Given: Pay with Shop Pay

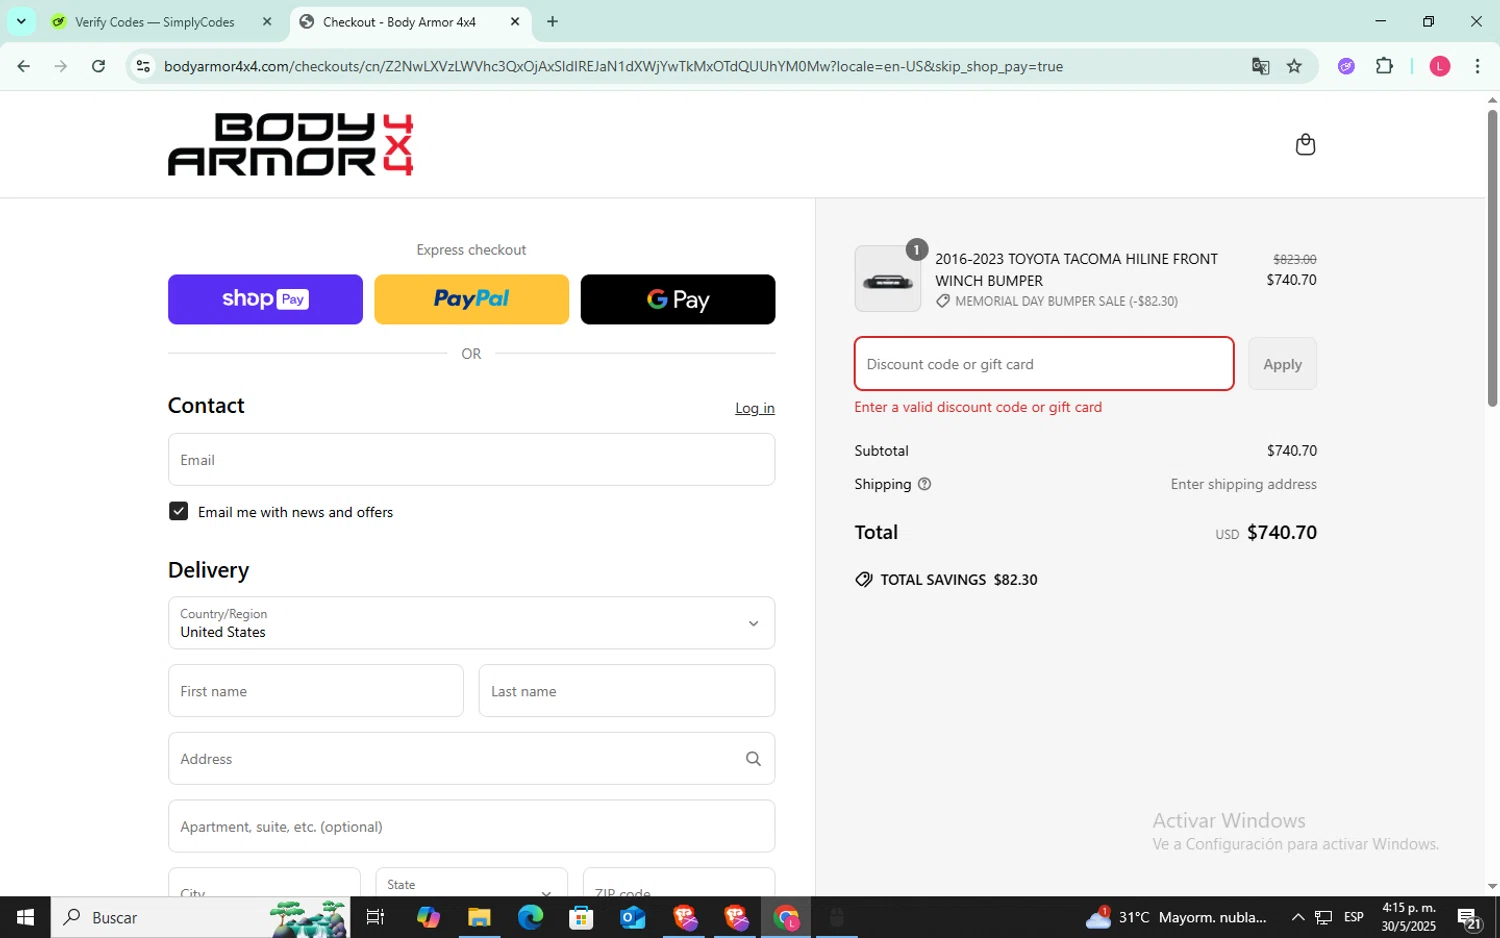Looking at the screenshot, I should pos(265,299).
